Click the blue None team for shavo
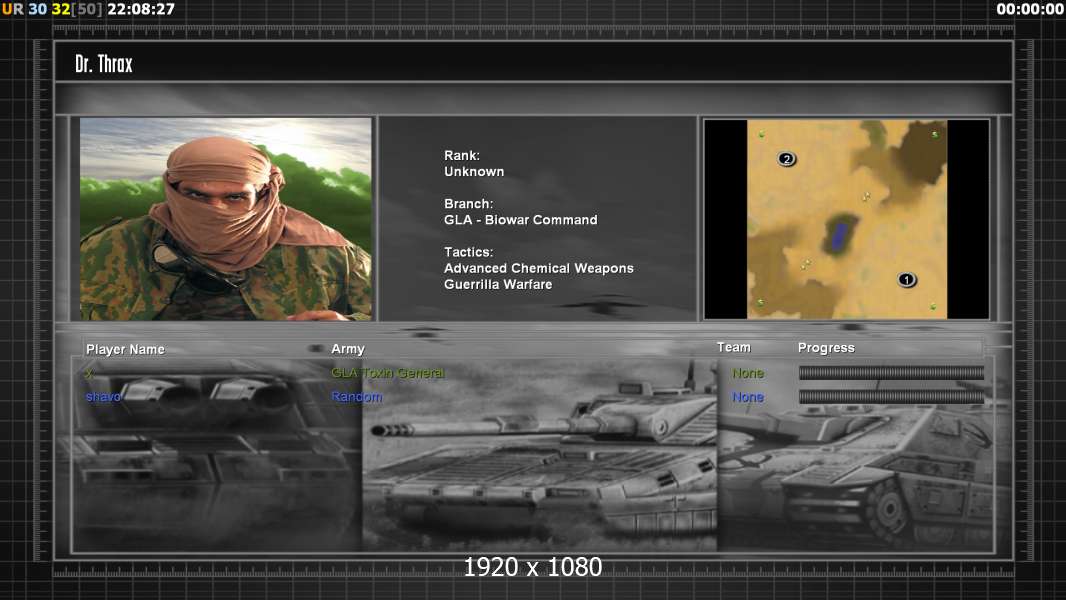This screenshot has width=1066, height=600. point(747,397)
